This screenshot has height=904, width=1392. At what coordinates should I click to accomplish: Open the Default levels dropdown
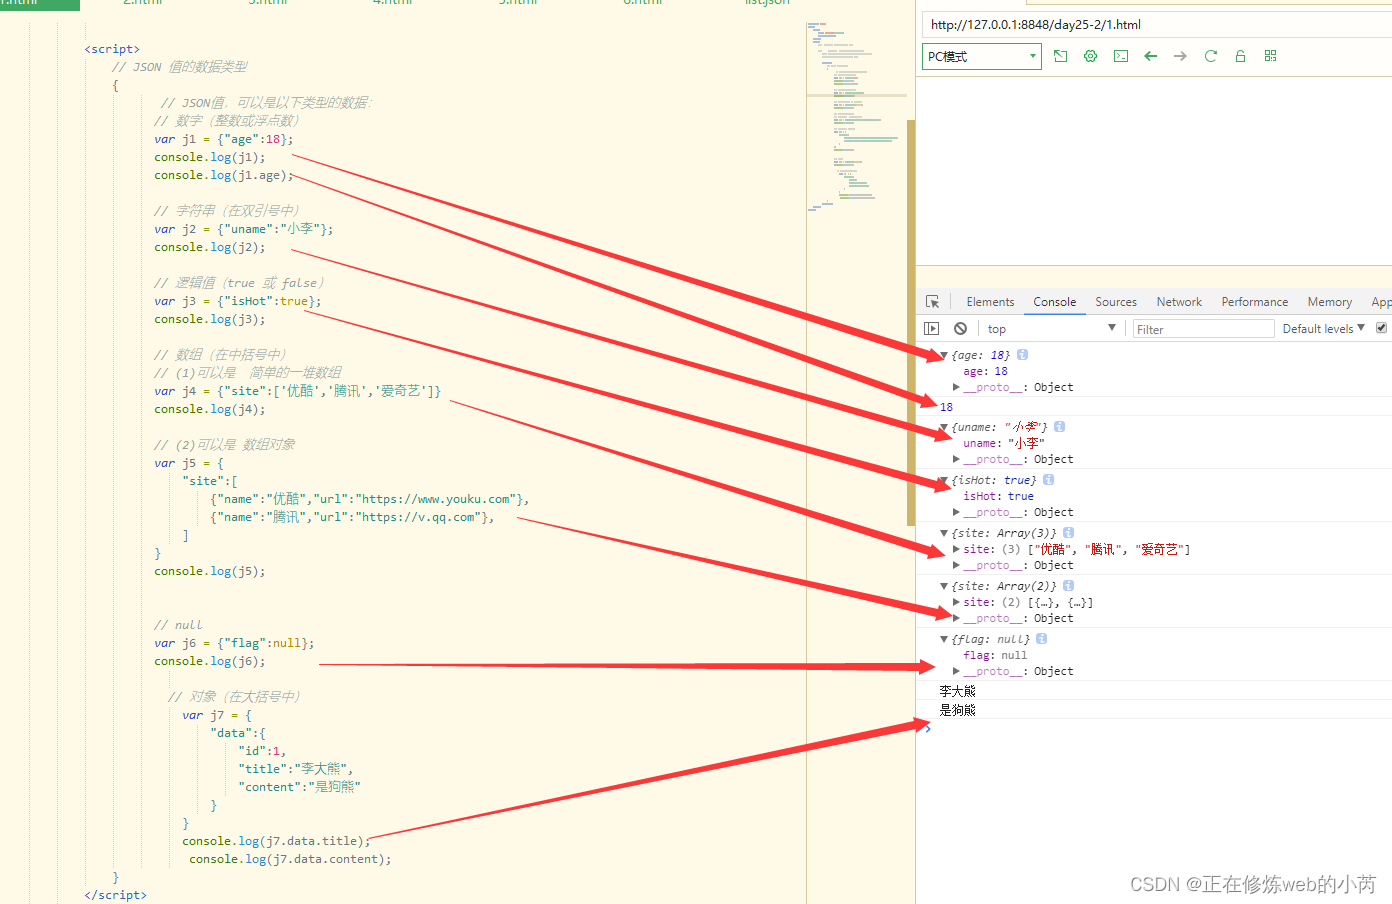[x=1323, y=328]
